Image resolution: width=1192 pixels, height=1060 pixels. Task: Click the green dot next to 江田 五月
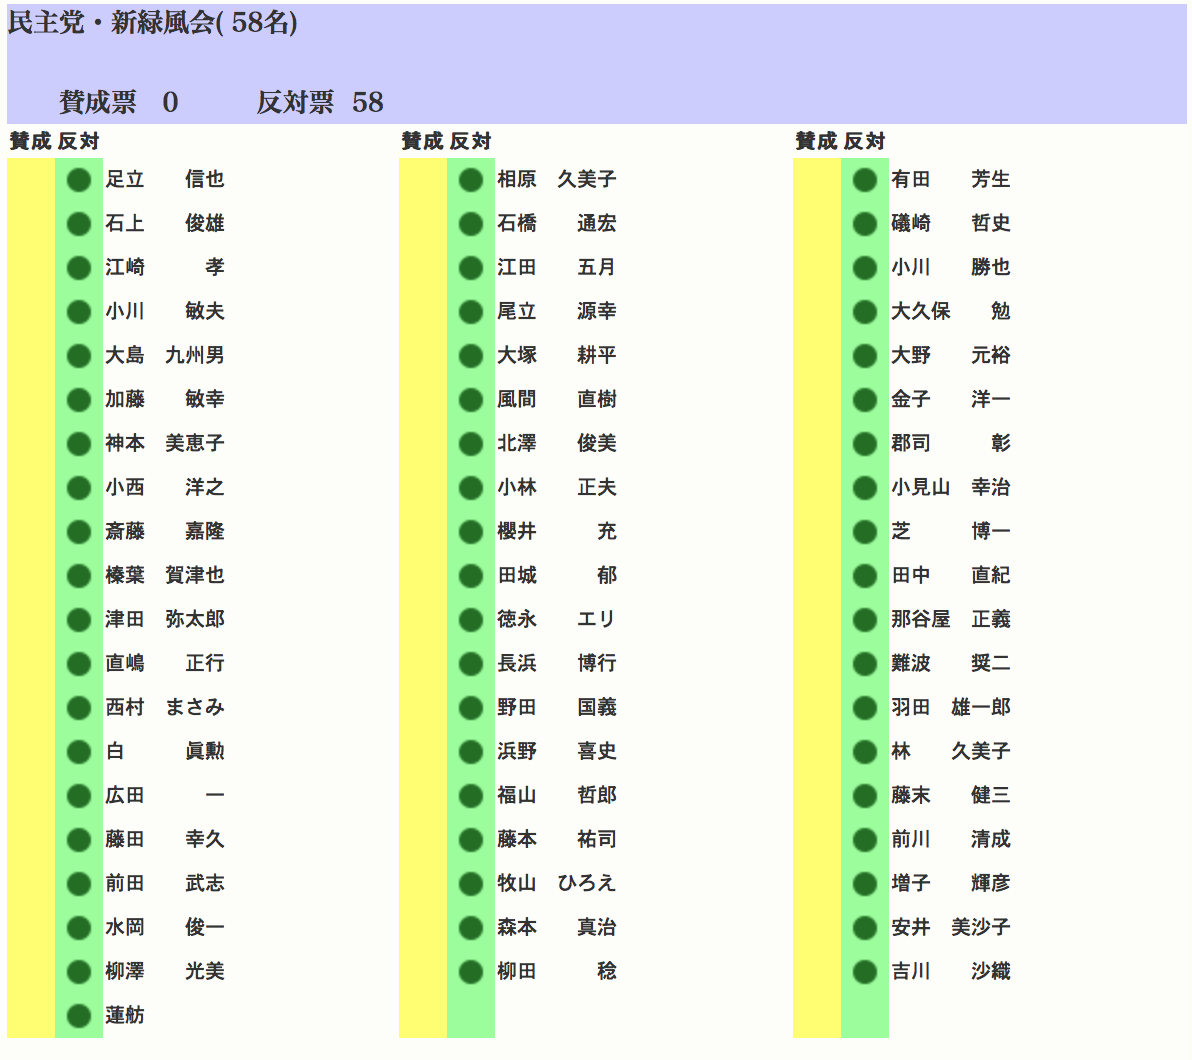(x=471, y=268)
